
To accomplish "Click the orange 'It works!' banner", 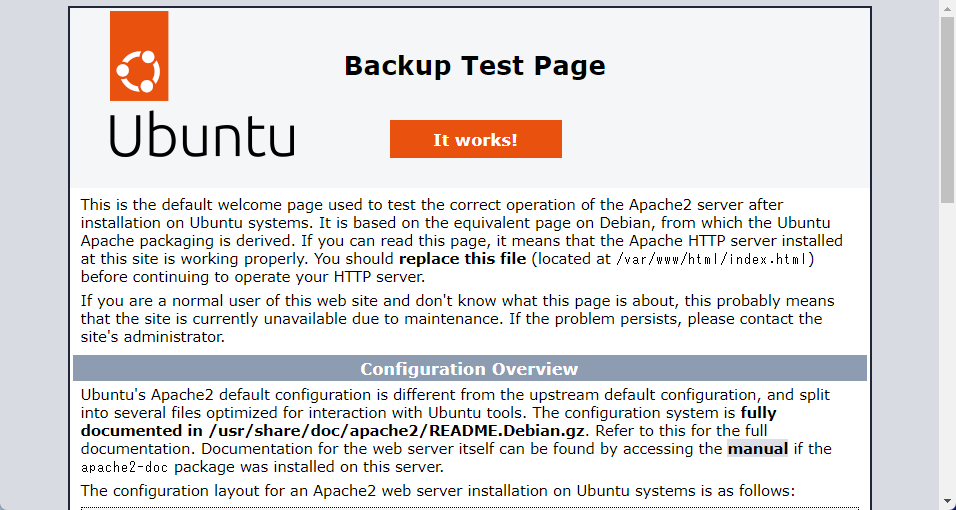I will [476, 139].
